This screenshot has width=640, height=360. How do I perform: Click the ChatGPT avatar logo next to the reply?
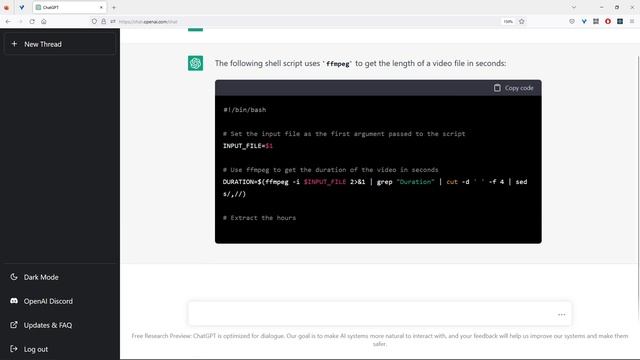196,63
